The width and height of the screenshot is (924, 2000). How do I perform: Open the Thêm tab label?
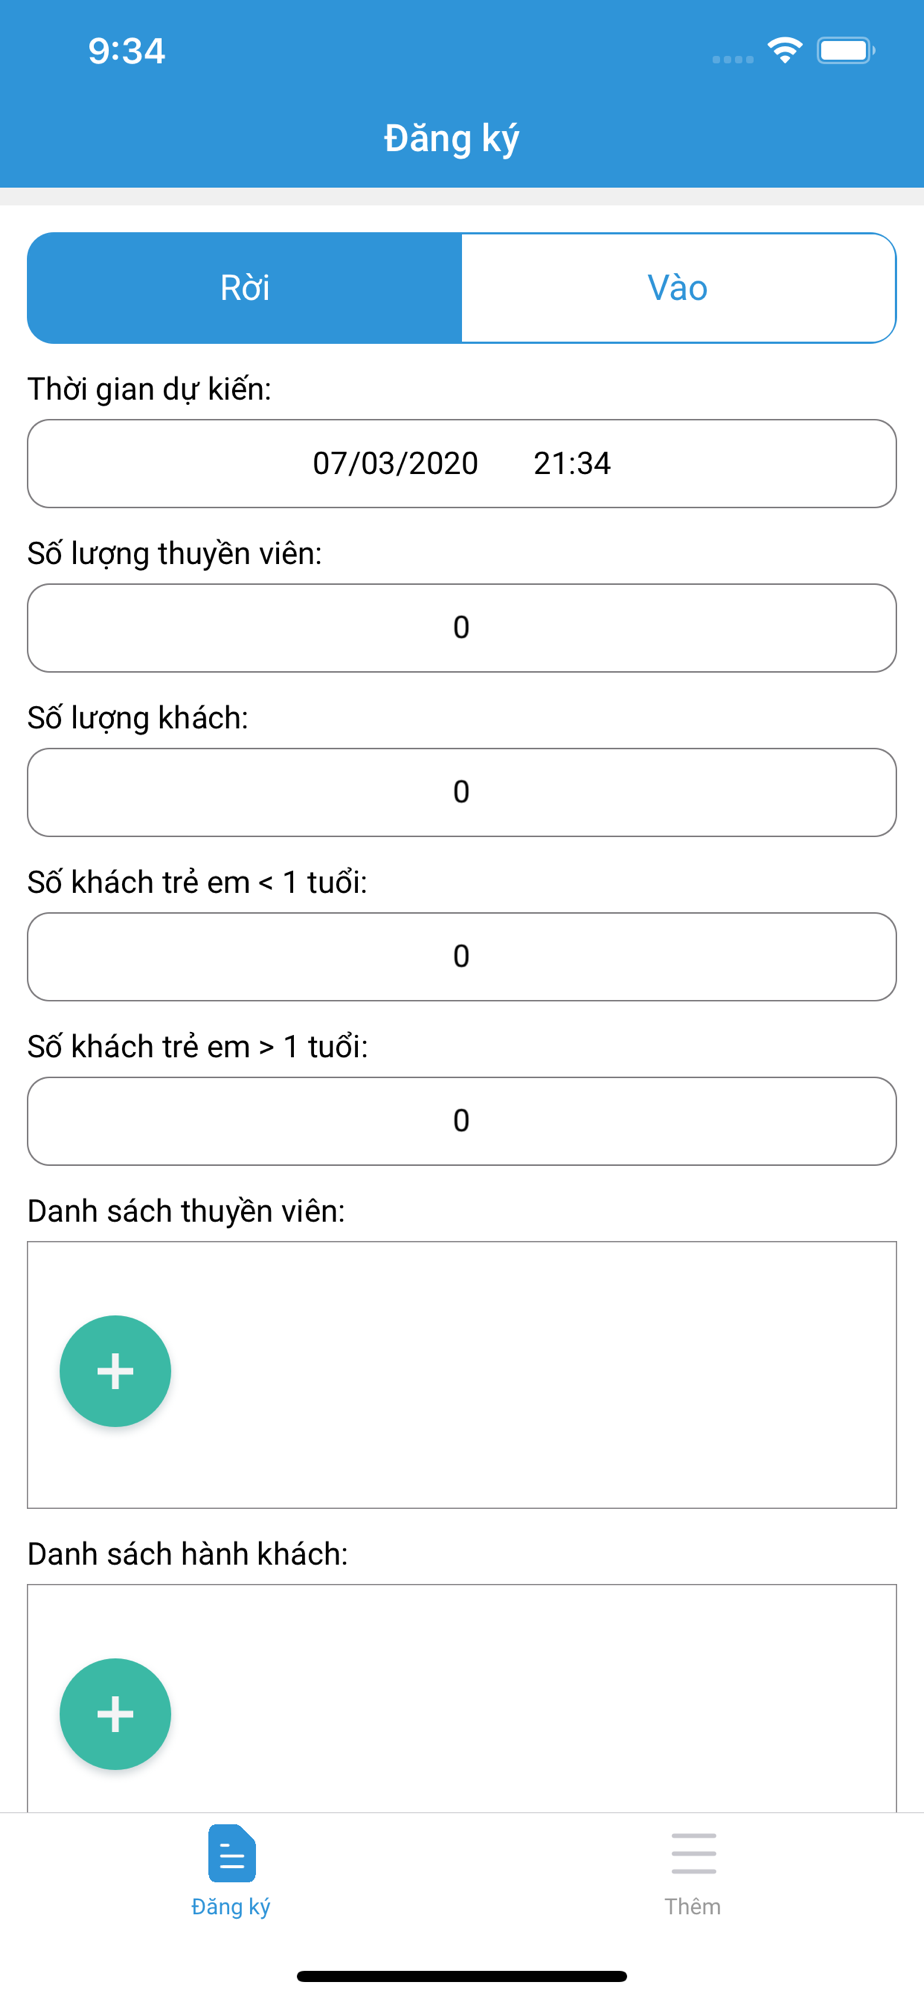point(693,1907)
